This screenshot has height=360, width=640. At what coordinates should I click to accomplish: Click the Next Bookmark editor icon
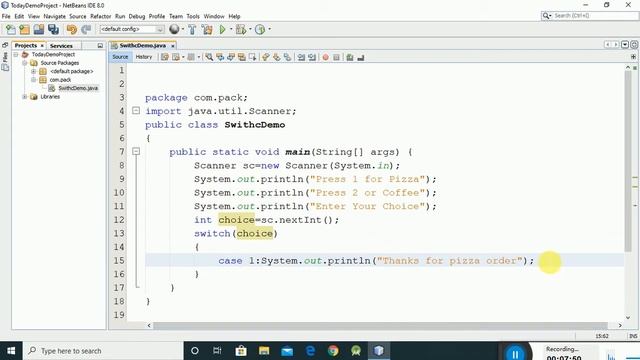277,57
